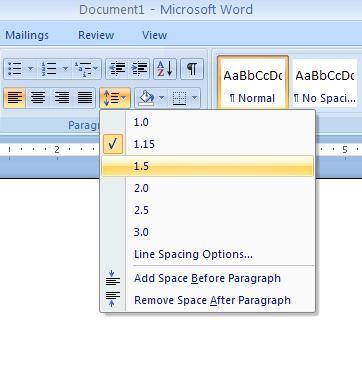This screenshot has width=362, height=376.
Task: Choose 2.5 line spacing
Action: 207,210
